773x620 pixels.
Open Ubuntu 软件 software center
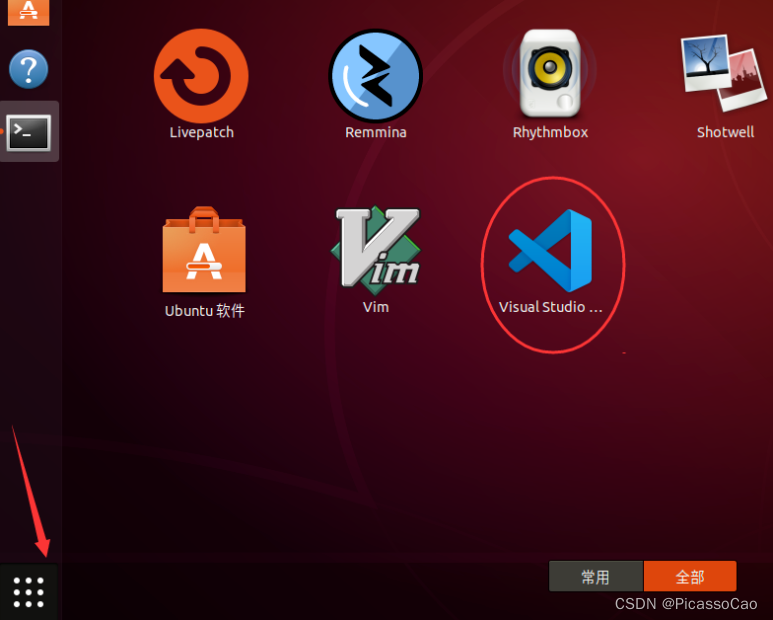204,249
